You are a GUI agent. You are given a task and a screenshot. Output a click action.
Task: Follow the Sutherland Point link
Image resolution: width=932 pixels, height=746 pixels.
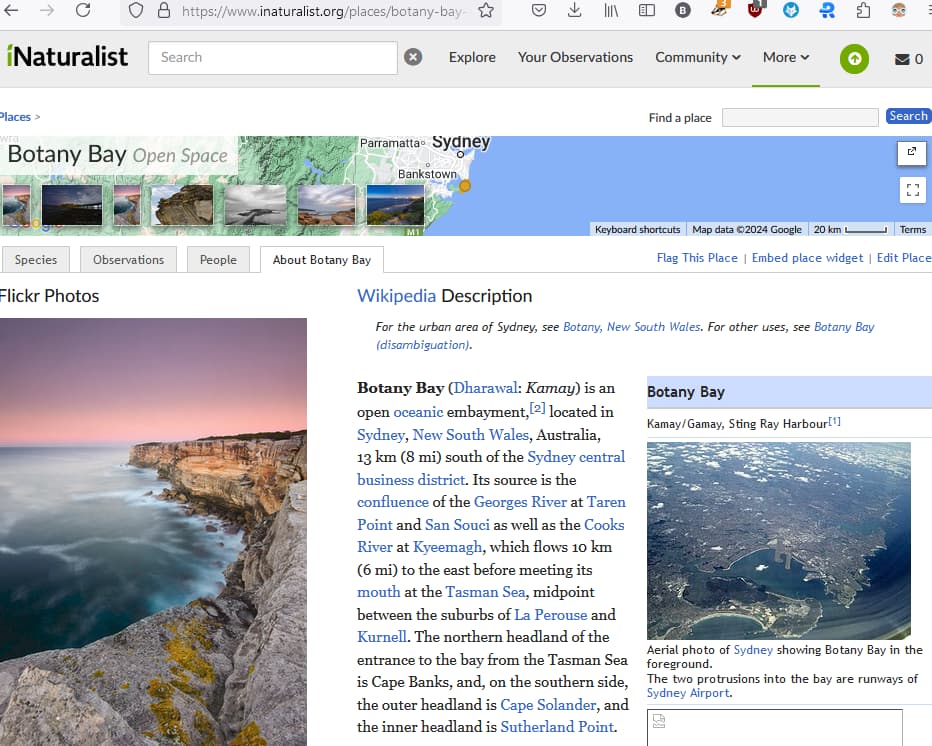coord(557,727)
